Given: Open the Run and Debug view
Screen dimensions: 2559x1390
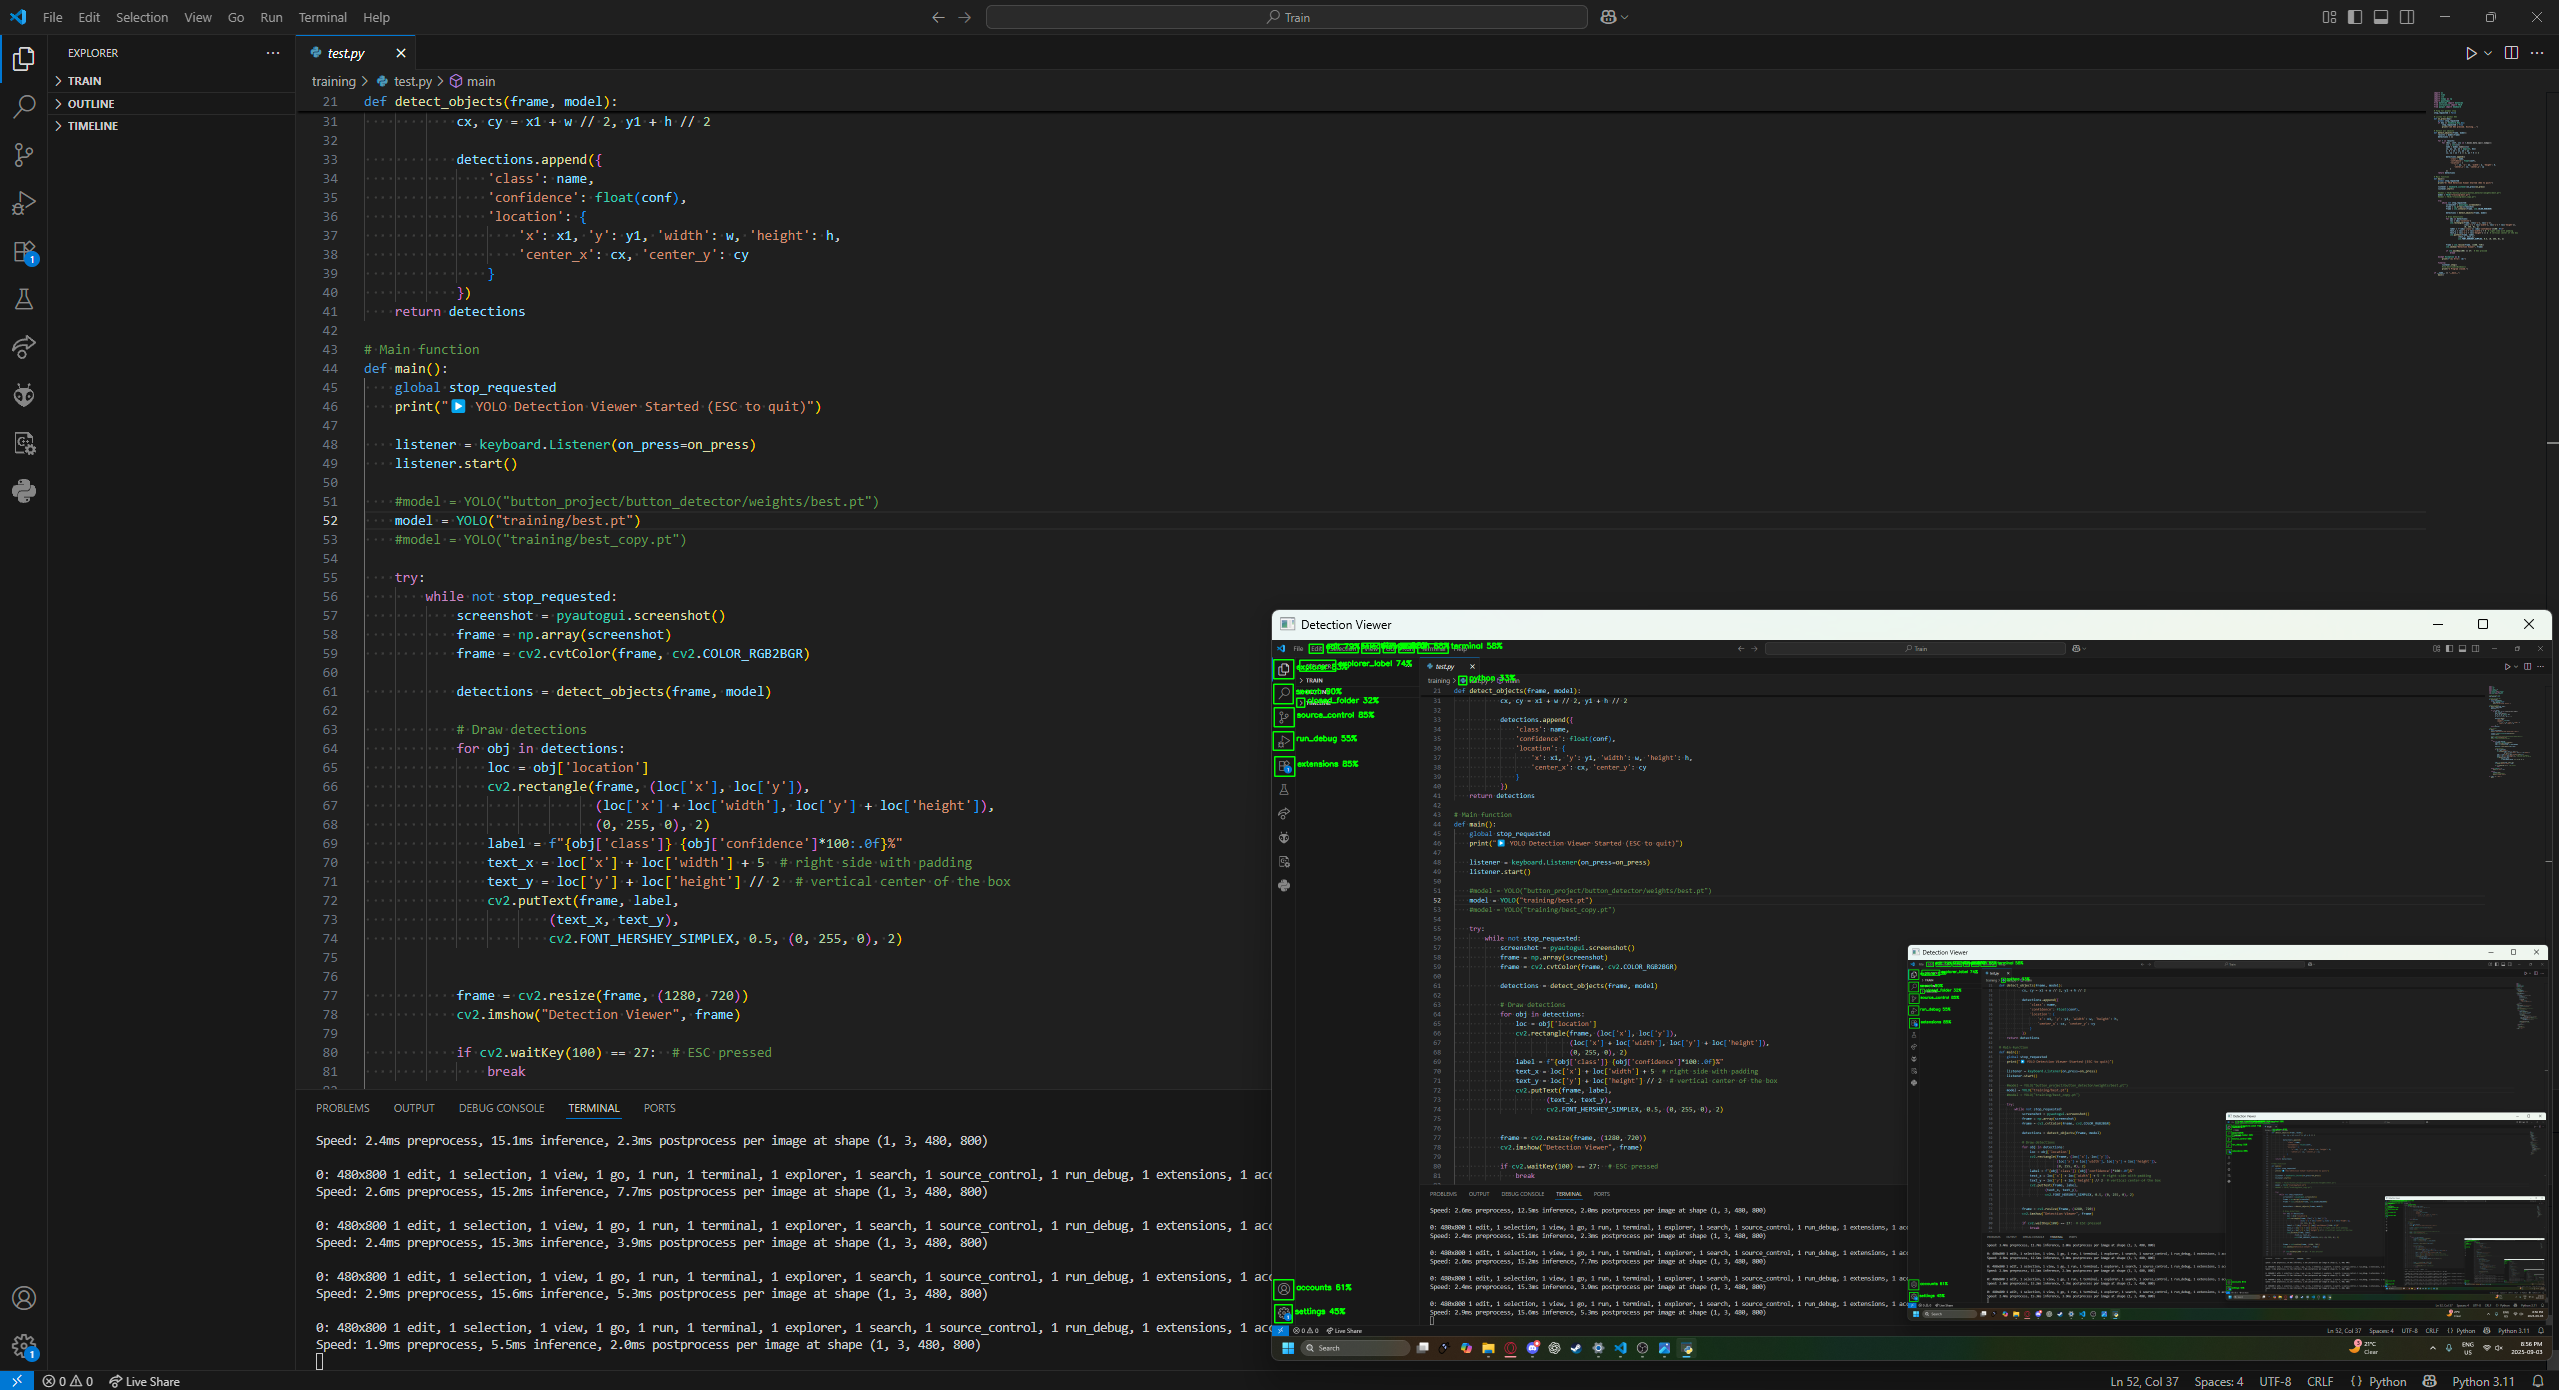Looking at the screenshot, I should [x=24, y=203].
